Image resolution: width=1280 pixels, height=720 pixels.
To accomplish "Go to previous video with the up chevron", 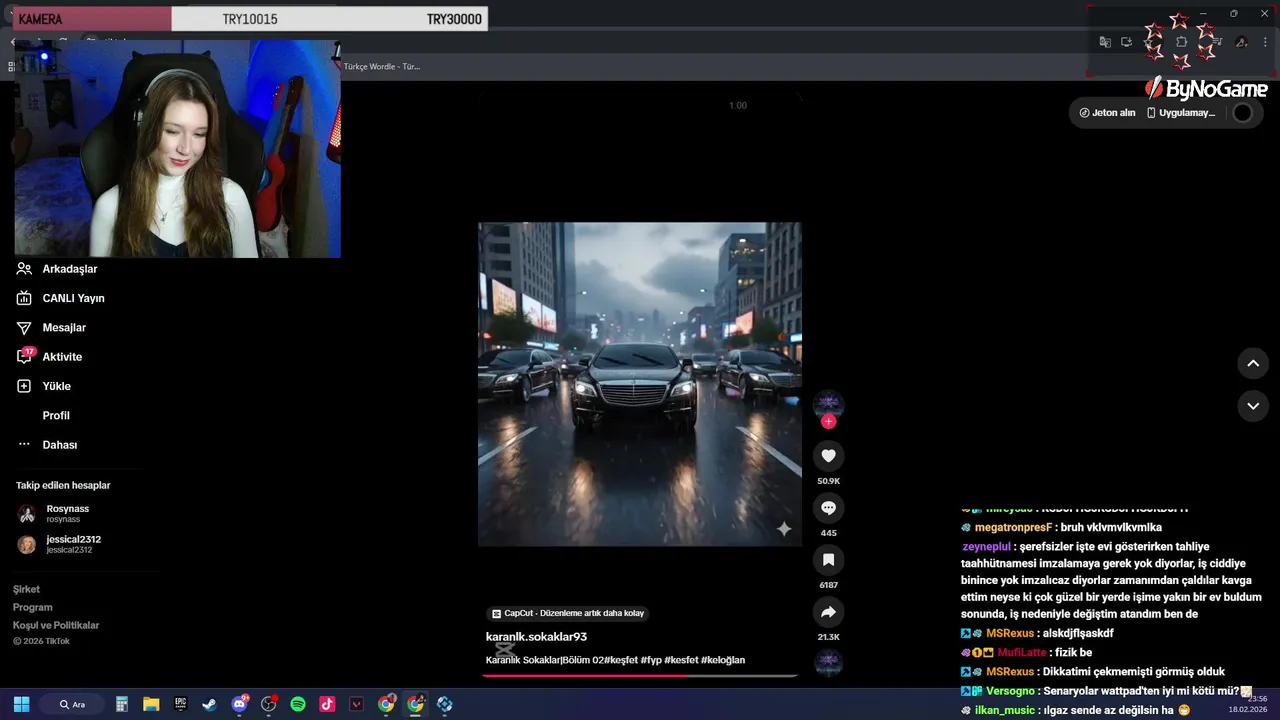I will 1253,363.
